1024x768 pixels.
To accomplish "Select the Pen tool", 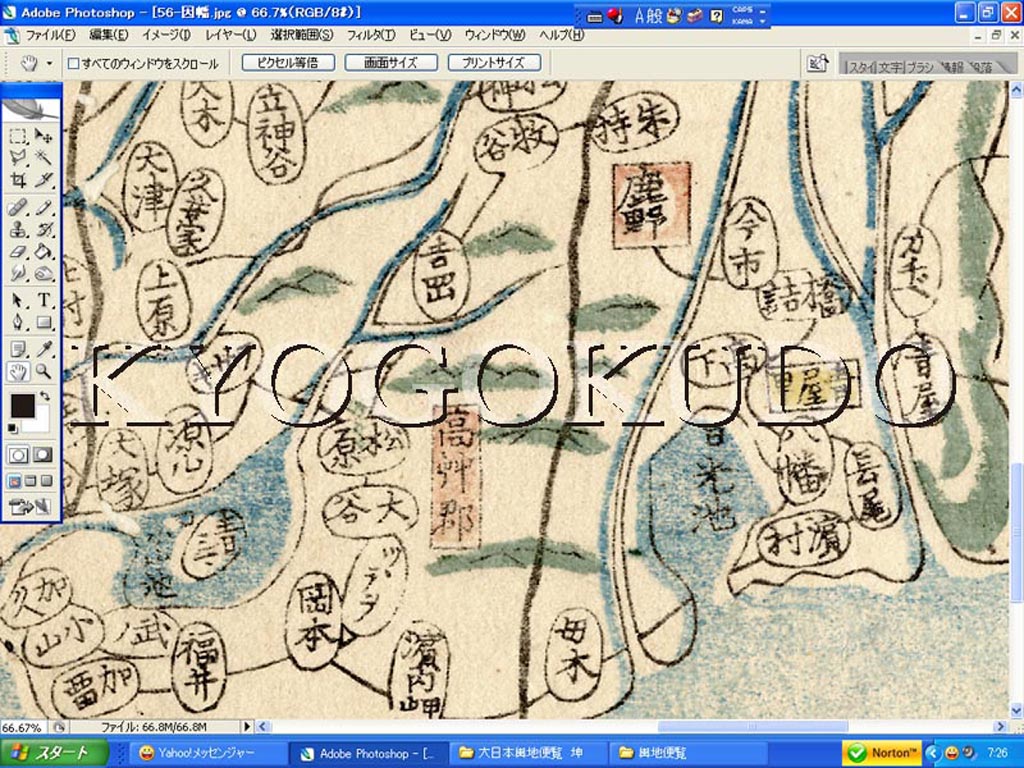I will point(18,322).
